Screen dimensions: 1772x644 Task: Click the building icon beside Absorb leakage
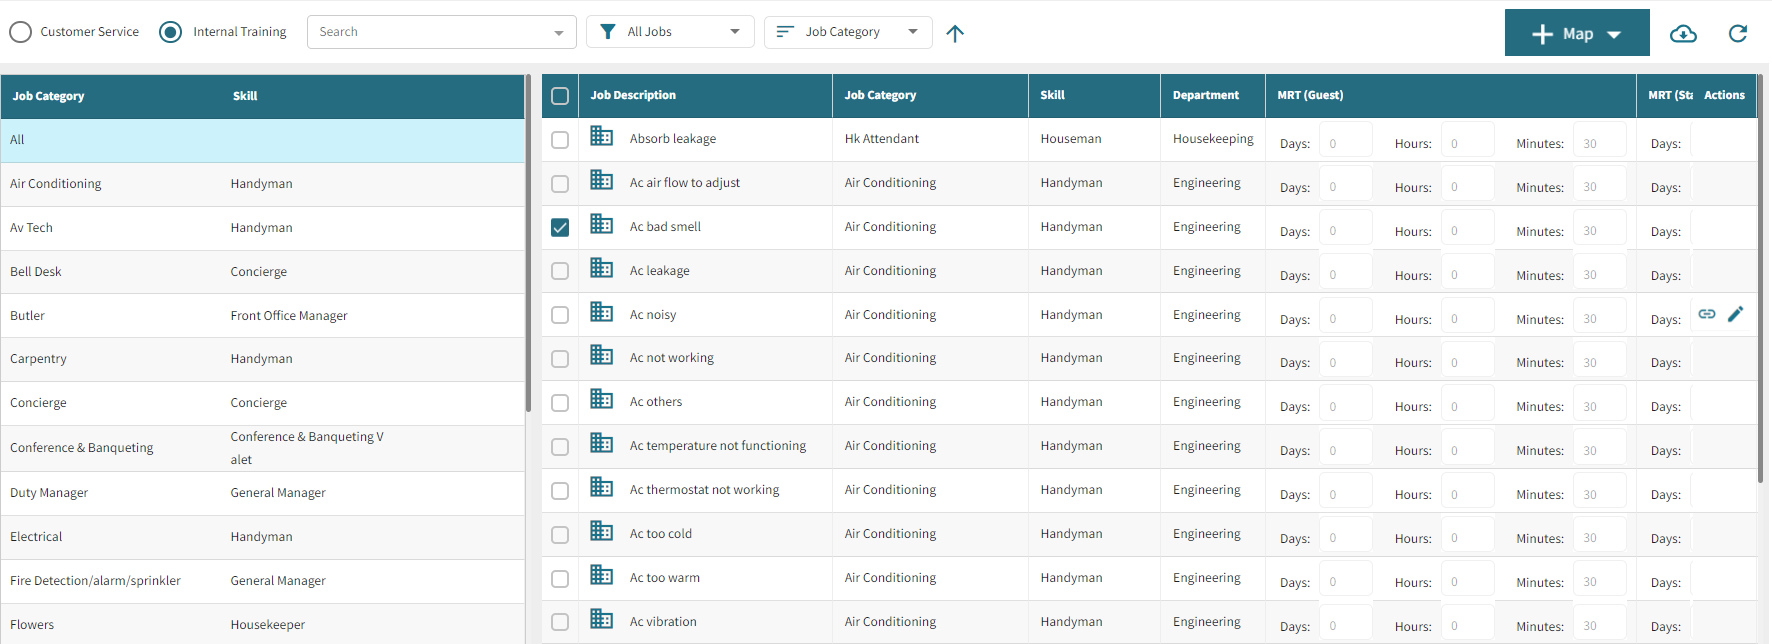[x=602, y=136]
